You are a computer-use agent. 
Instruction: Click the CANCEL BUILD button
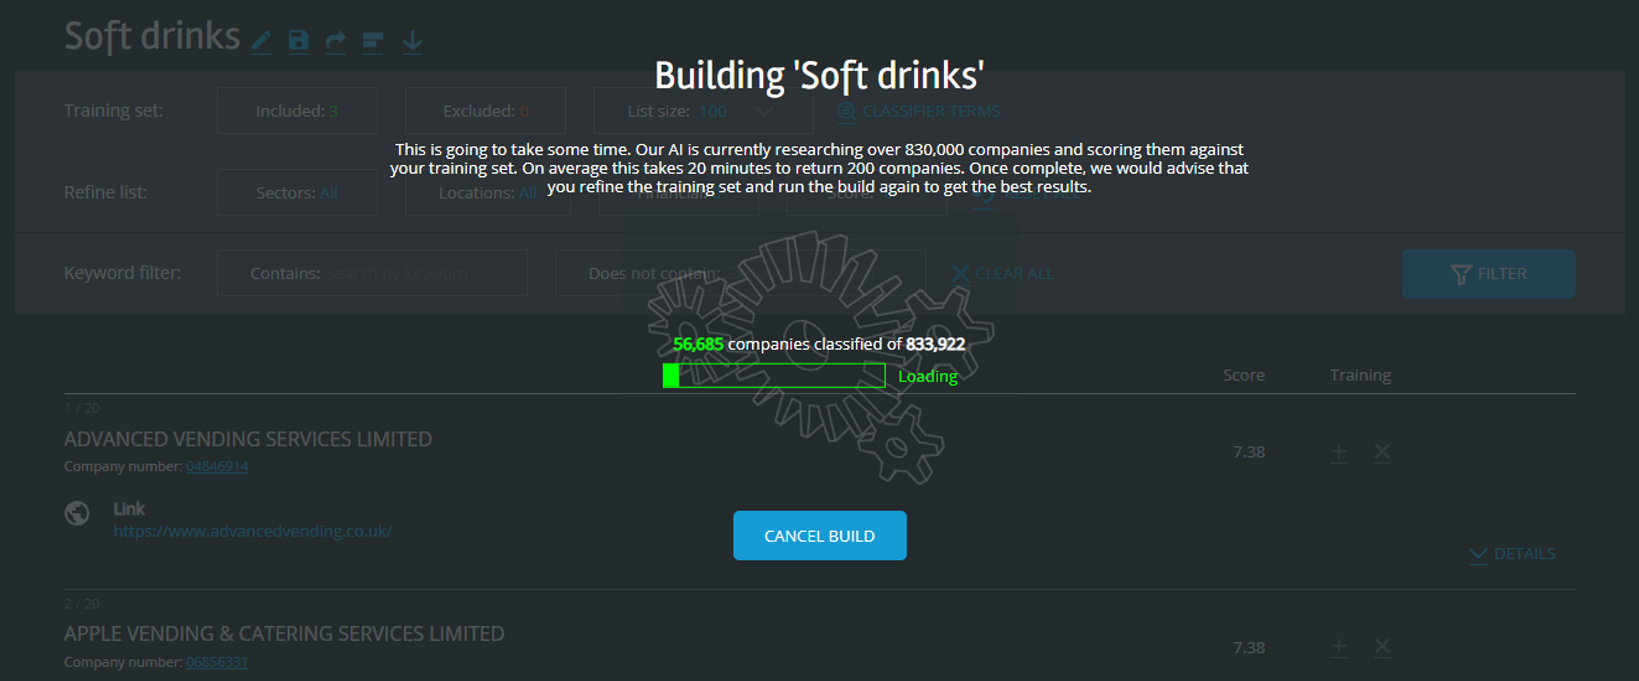pos(820,536)
